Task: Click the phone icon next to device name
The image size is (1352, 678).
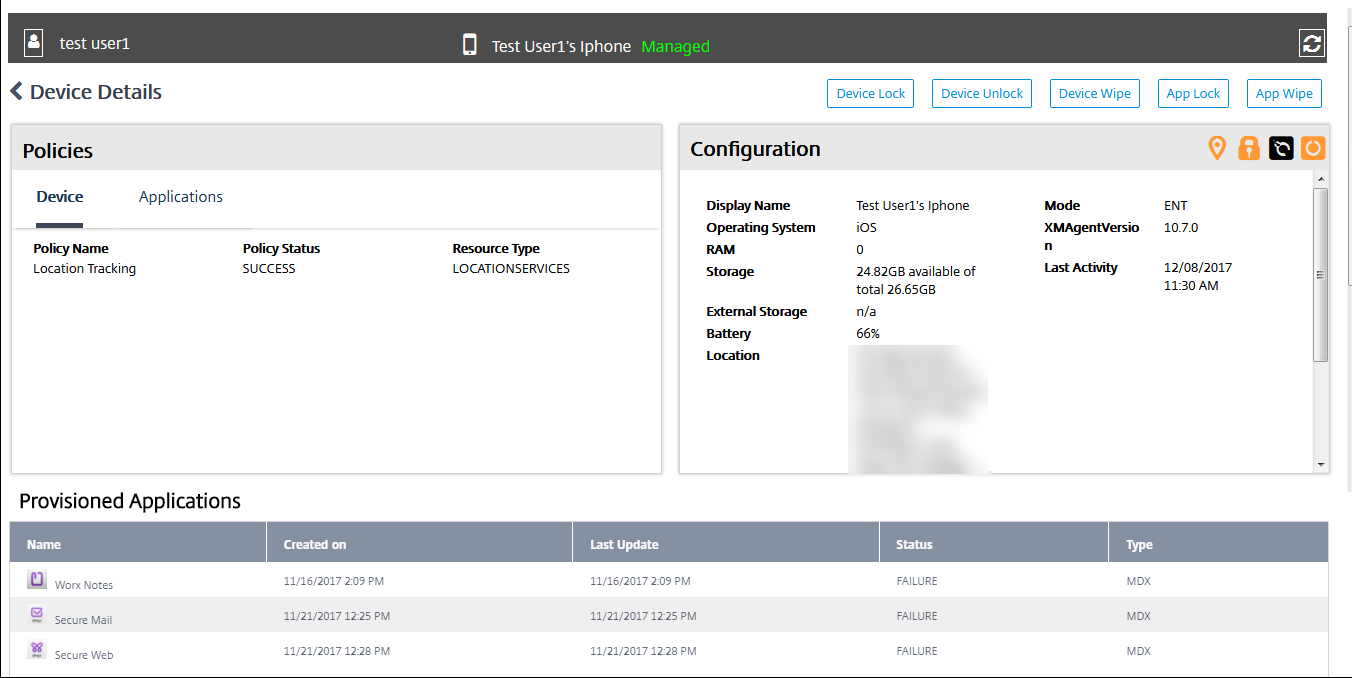Action: pyautogui.click(x=470, y=45)
